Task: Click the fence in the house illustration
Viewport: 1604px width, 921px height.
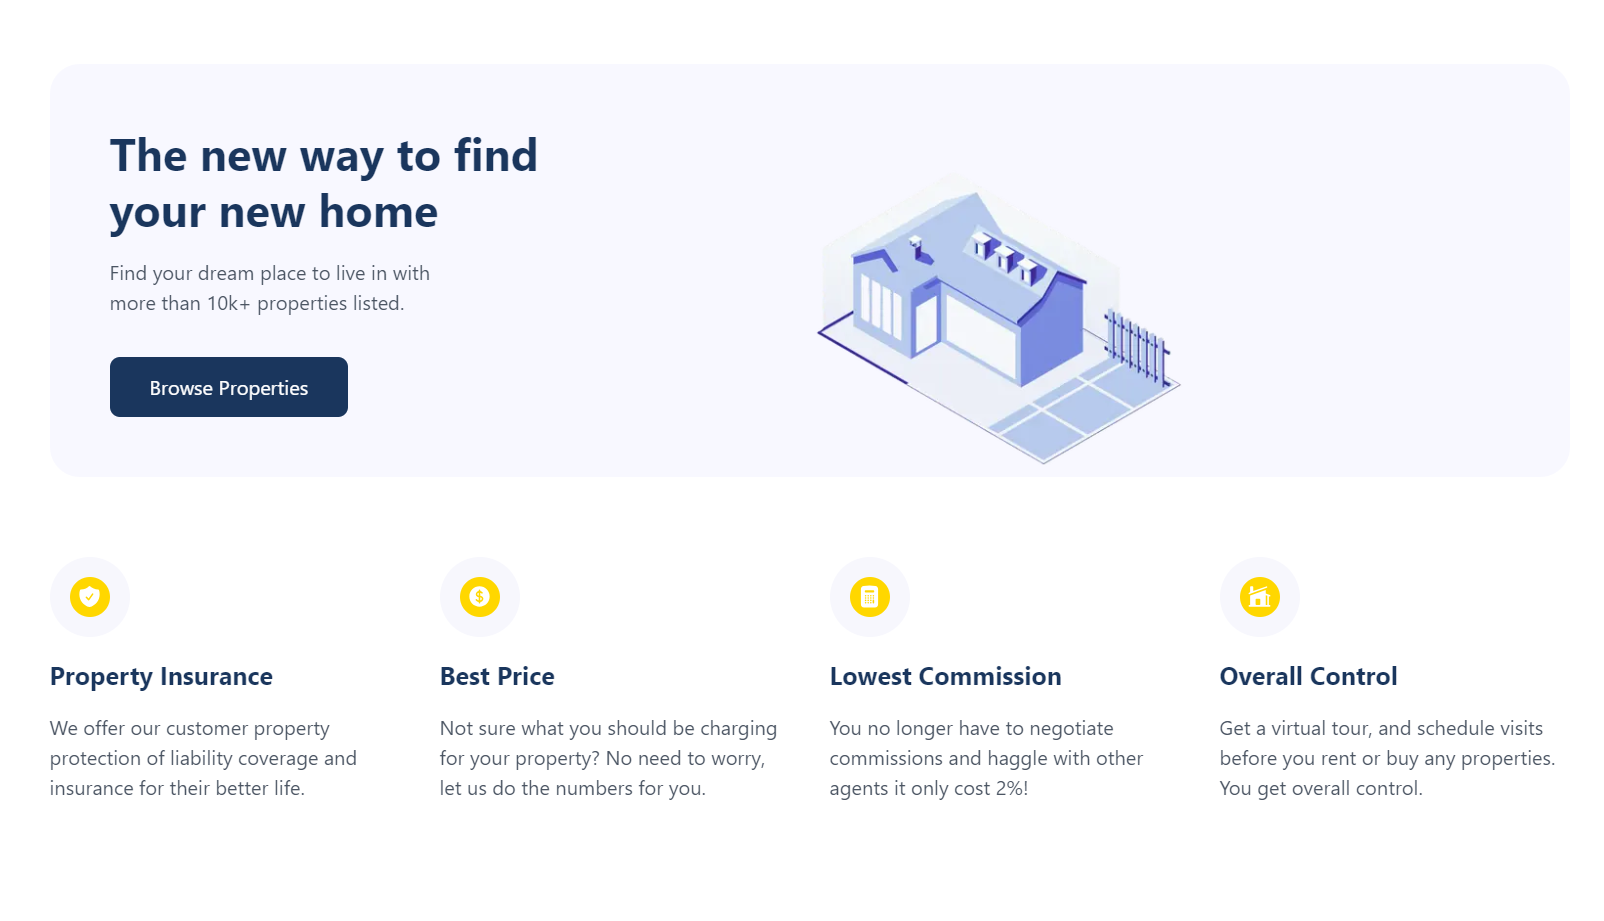Action: (x=1137, y=347)
